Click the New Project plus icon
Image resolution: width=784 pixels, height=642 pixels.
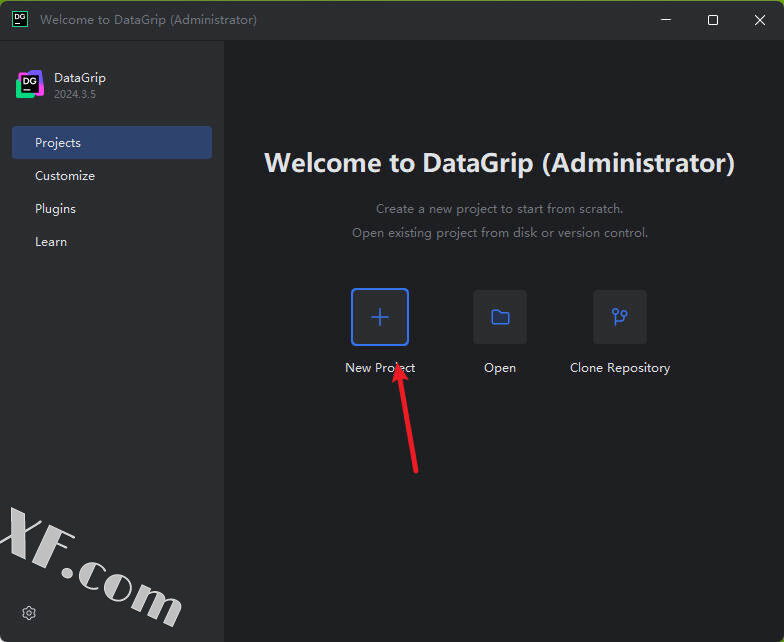coord(380,317)
